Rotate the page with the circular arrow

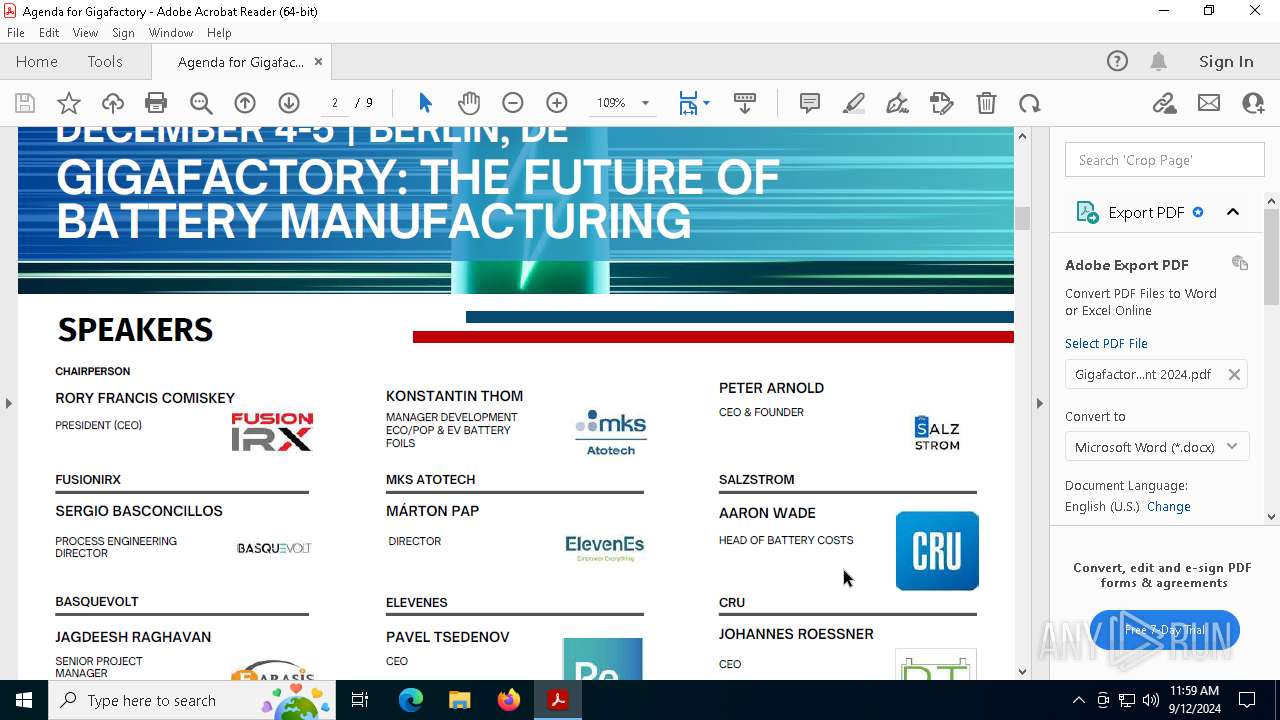(x=1030, y=103)
